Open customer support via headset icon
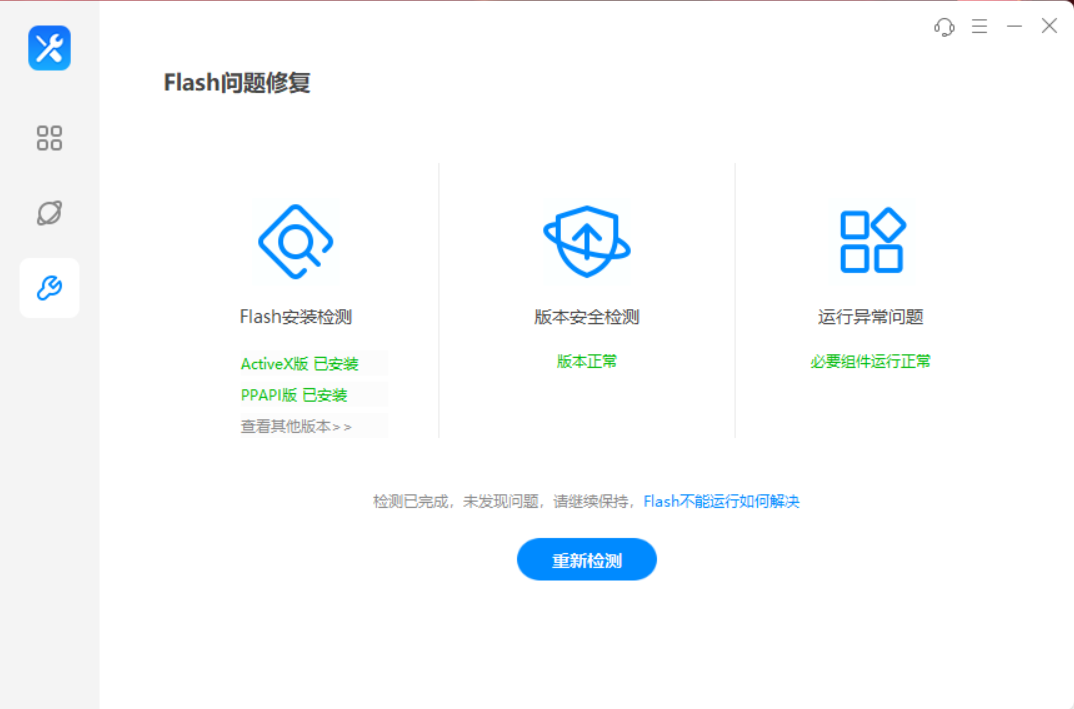Image resolution: width=1074 pixels, height=709 pixels. [x=943, y=26]
